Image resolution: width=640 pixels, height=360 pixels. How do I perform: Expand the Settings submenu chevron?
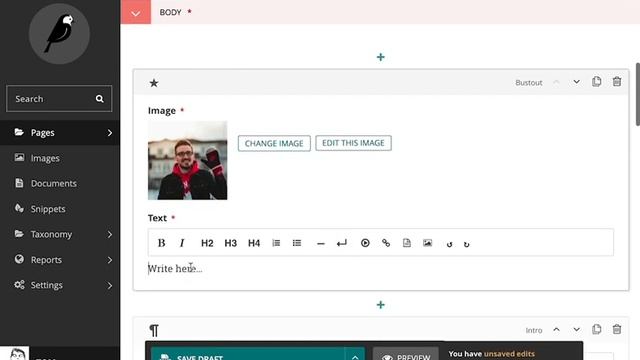tap(110, 285)
